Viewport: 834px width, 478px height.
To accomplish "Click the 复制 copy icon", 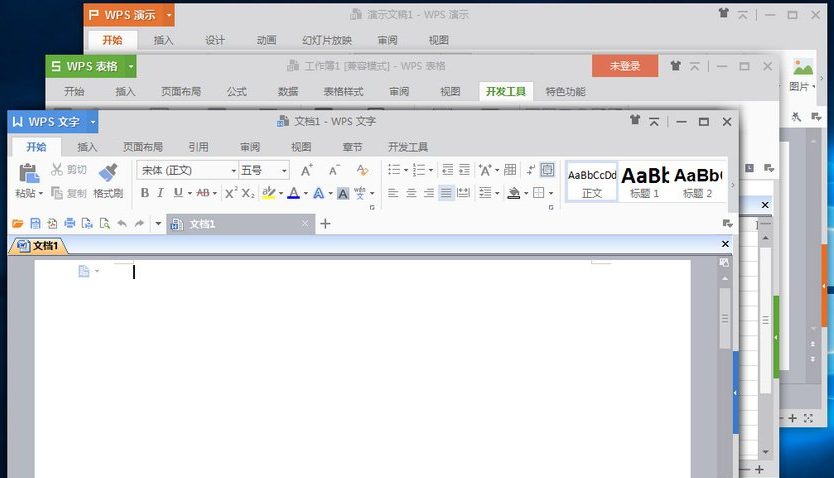I will point(56,192).
